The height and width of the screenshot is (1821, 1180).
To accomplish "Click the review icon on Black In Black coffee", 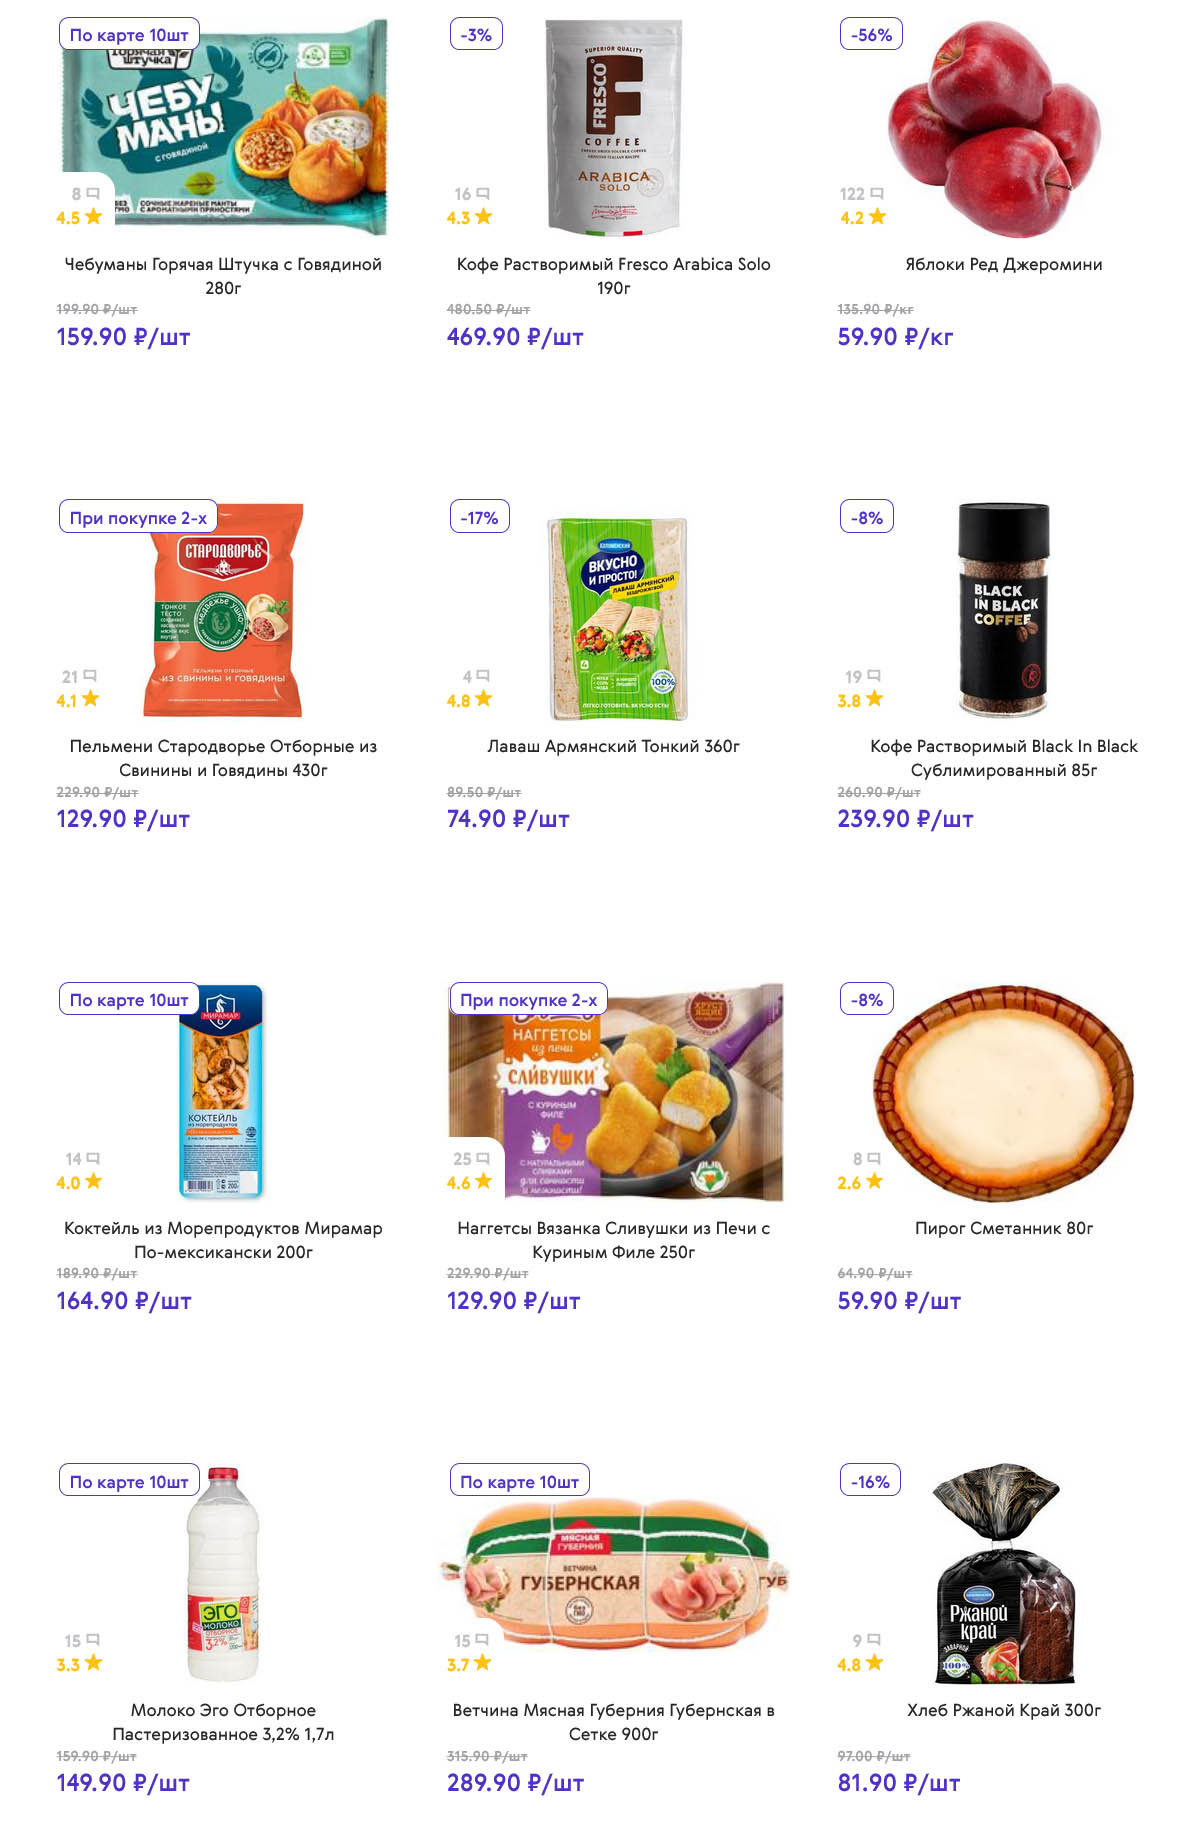I will click(874, 676).
